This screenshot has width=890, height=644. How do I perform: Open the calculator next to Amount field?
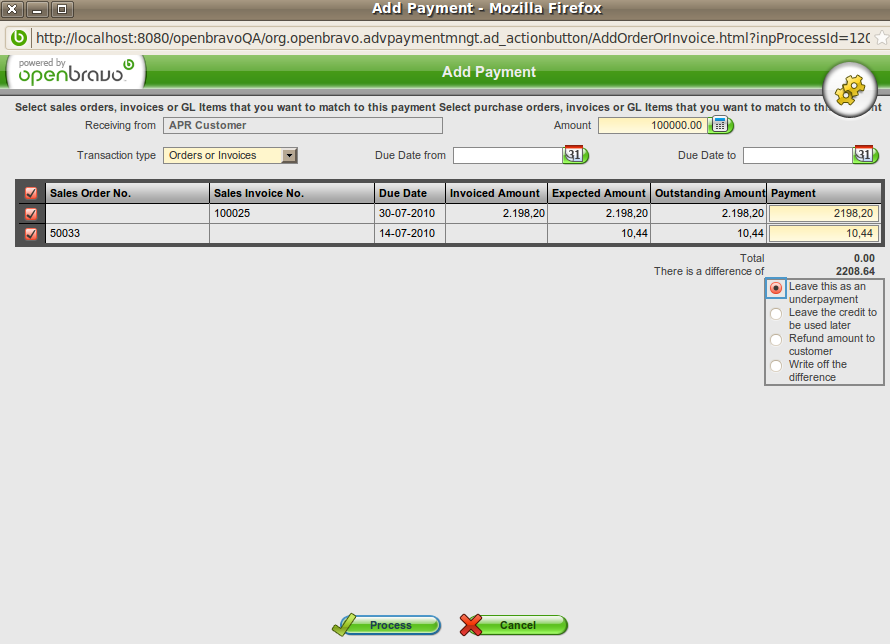click(x=720, y=125)
